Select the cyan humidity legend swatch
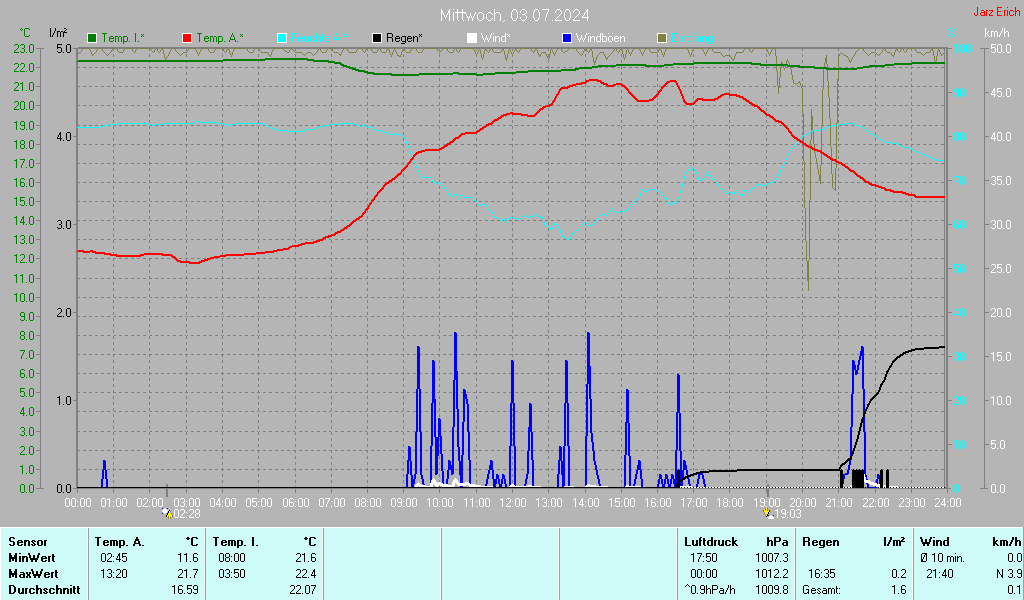This screenshot has width=1024, height=600. pos(282,38)
